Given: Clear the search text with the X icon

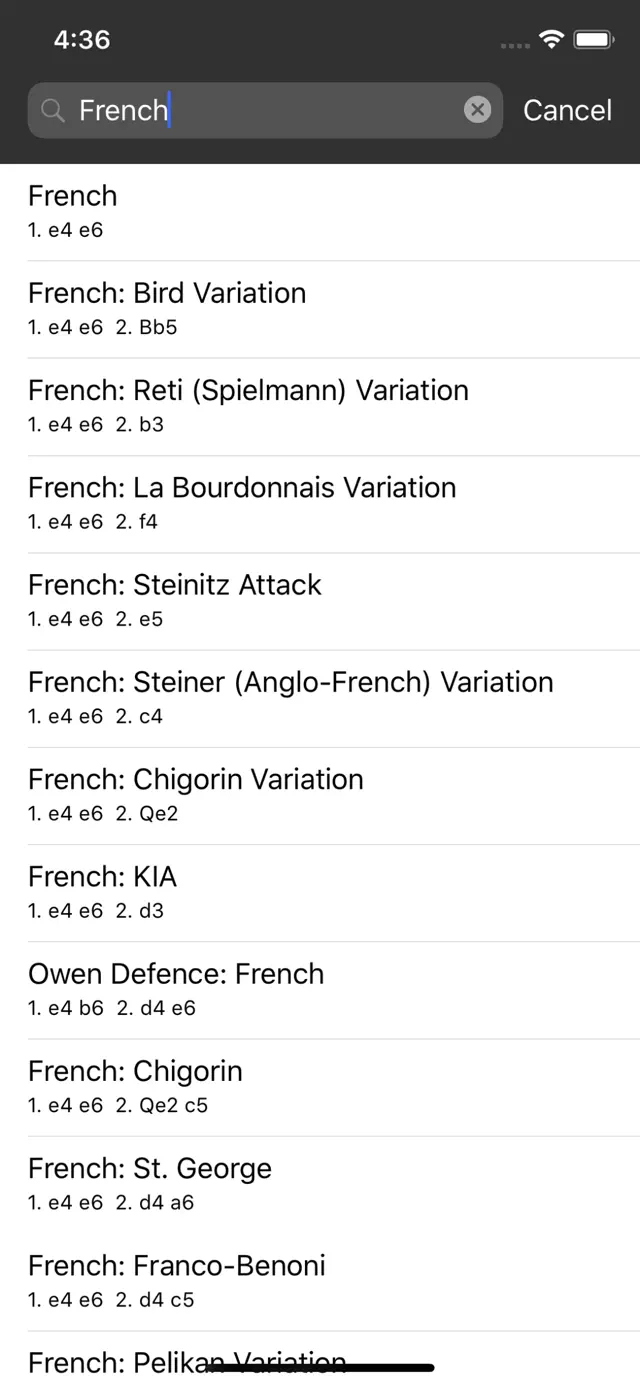Looking at the screenshot, I should 477,110.
